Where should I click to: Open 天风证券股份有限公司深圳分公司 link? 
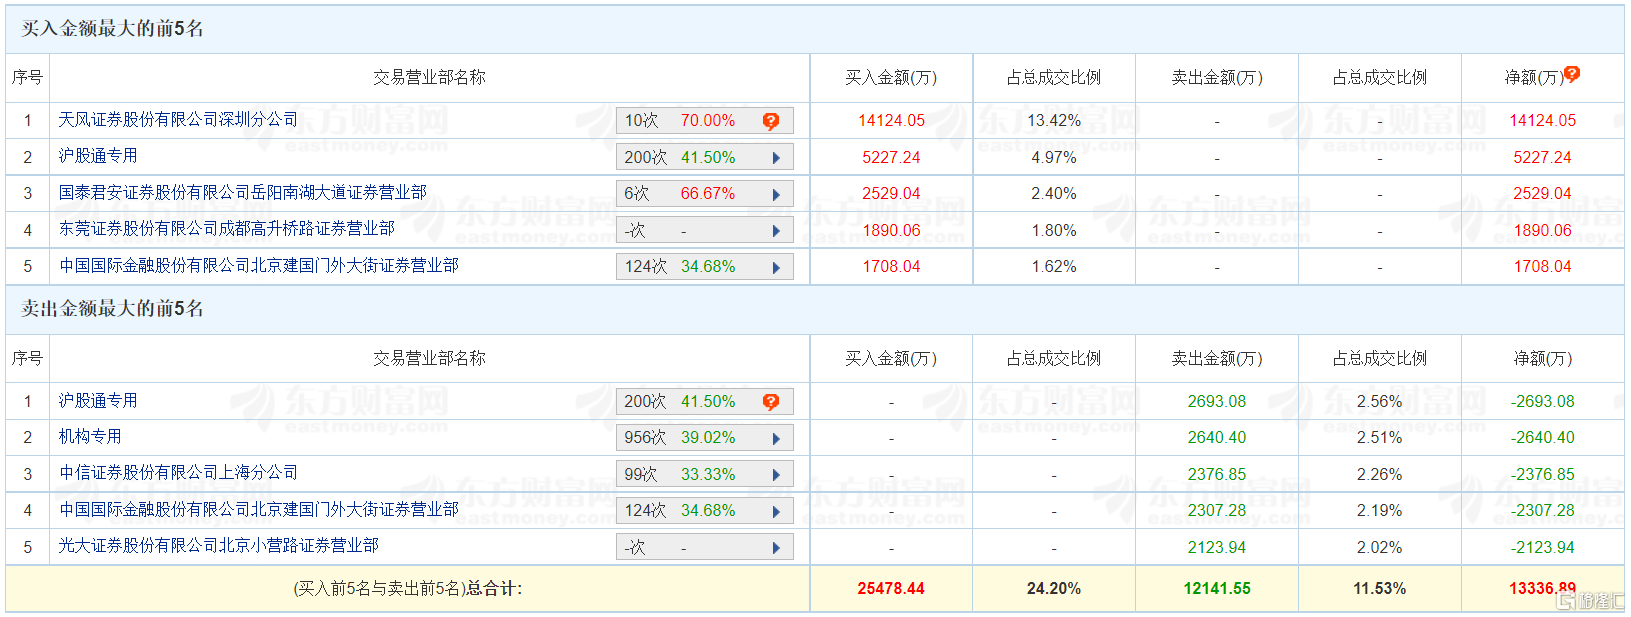pos(178,120)
